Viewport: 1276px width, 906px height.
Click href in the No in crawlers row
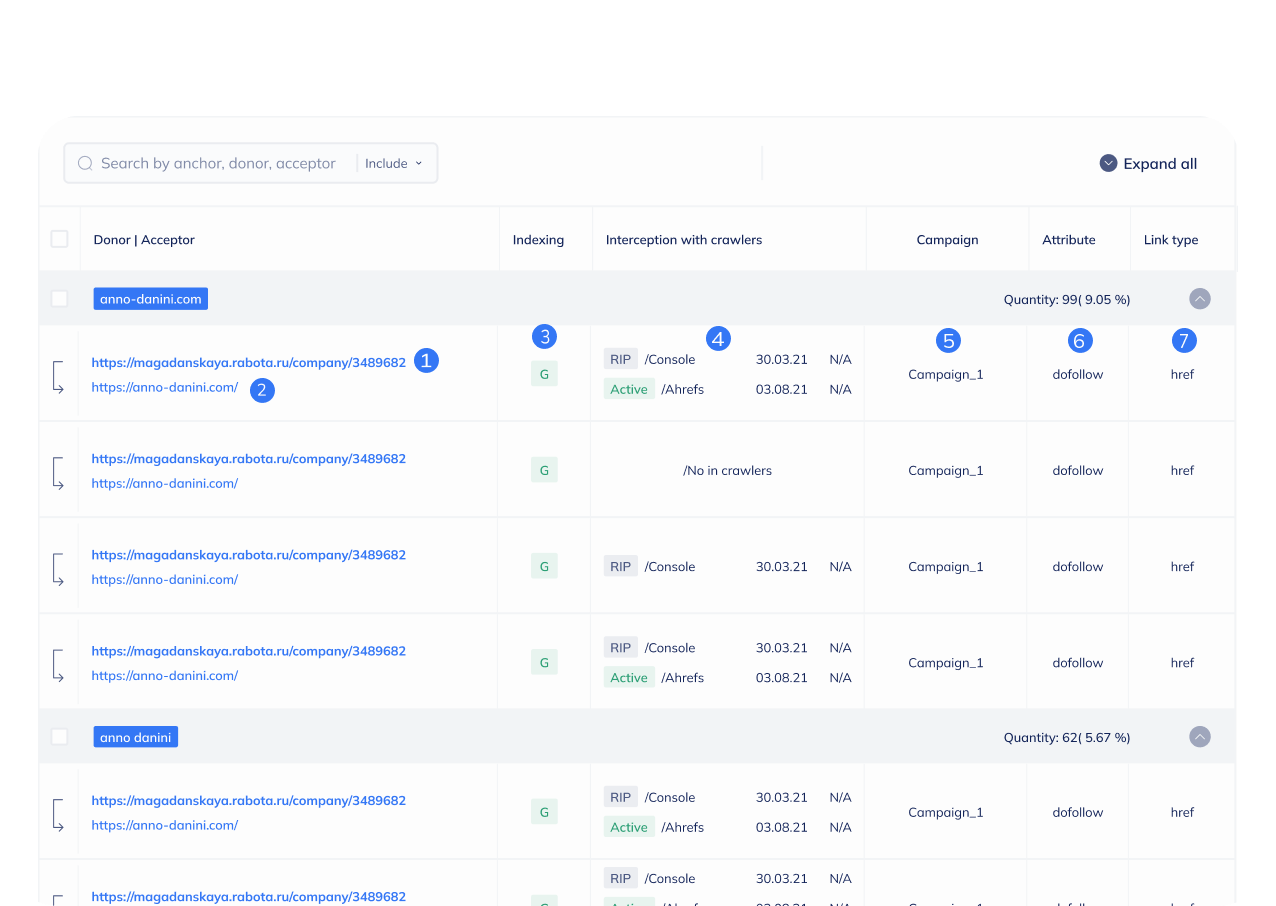tap(1182, 470)
